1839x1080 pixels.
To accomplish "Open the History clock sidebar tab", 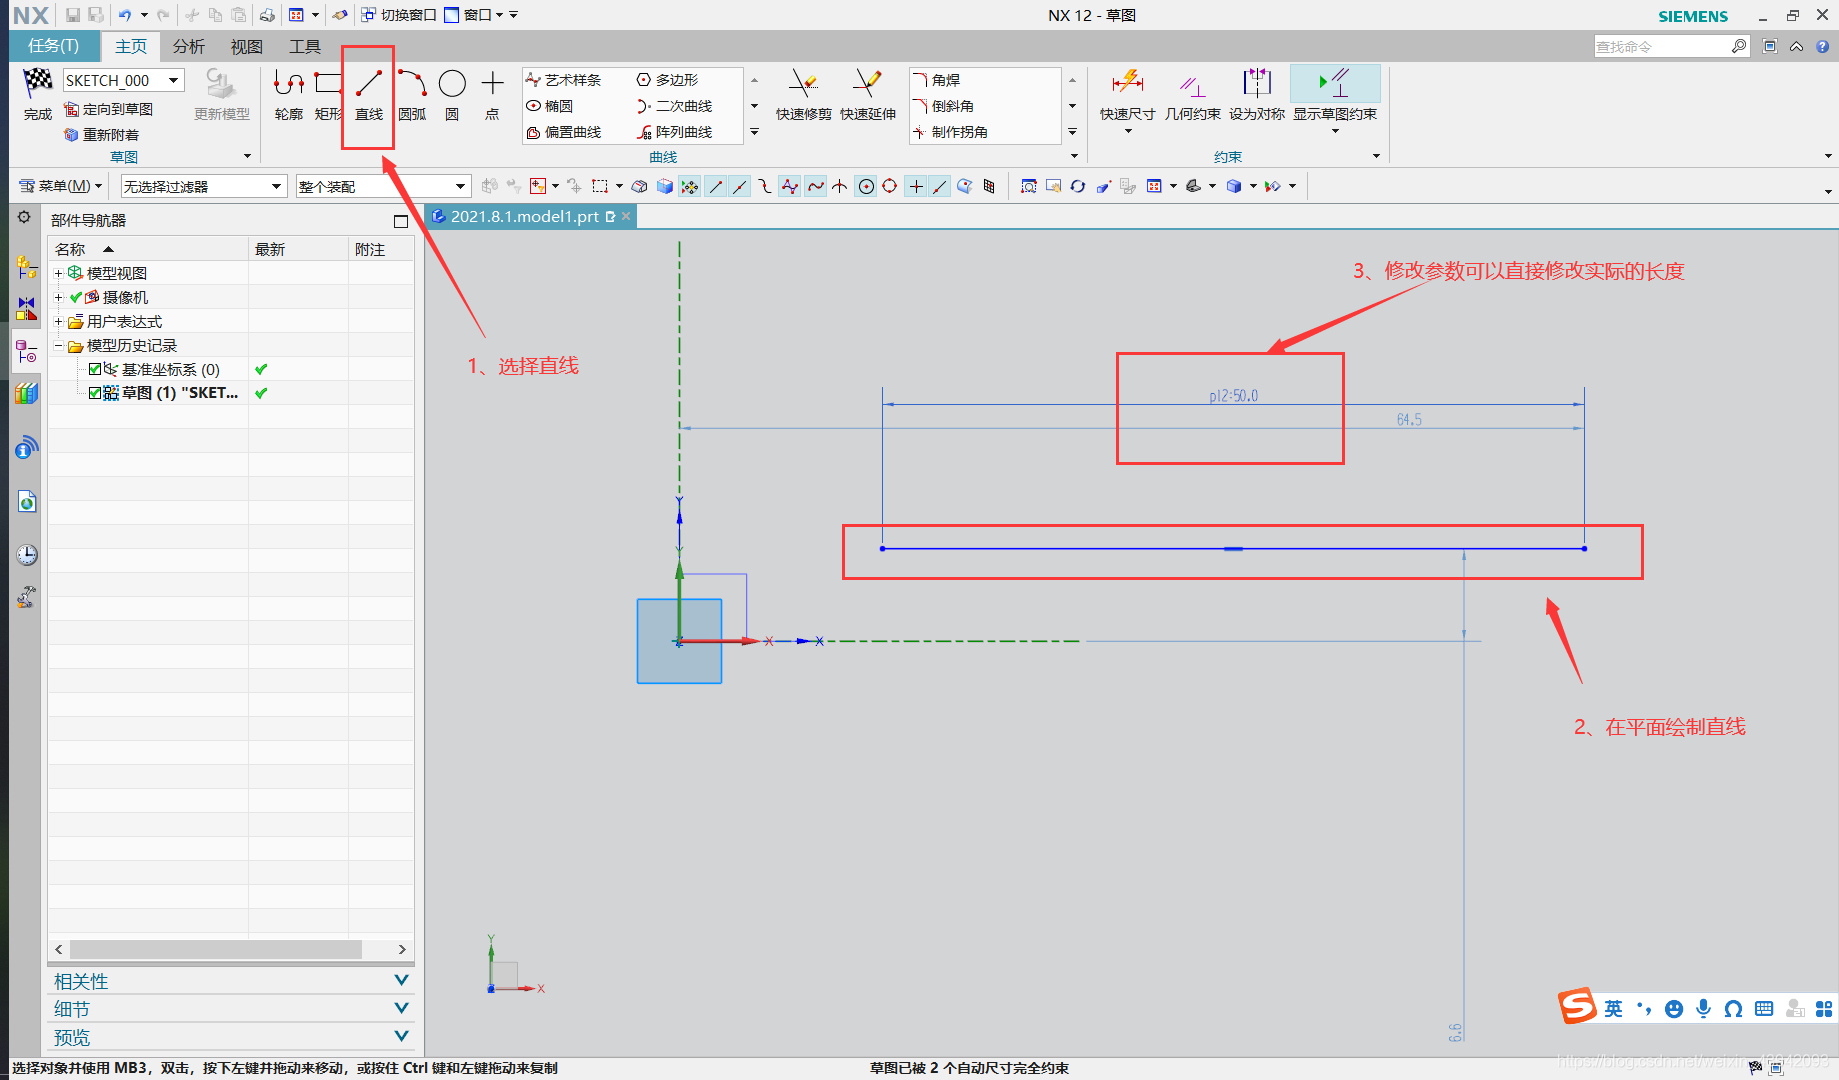I will click(27, 555).
